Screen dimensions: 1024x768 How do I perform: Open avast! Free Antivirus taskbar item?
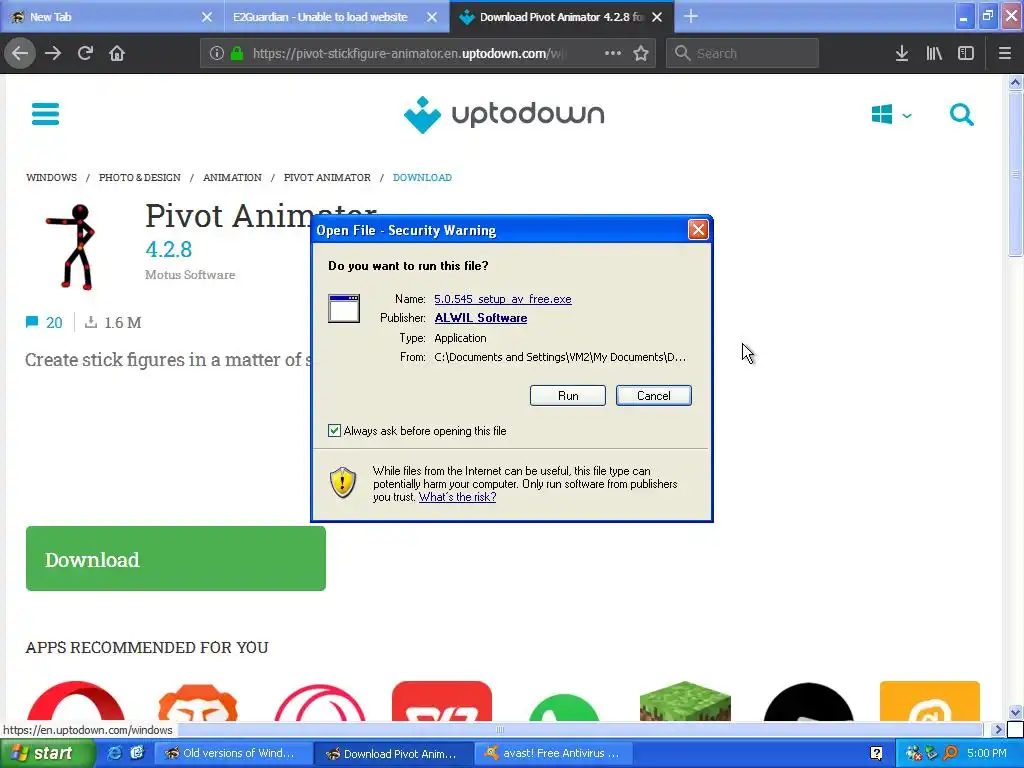[x=552, y=753]
